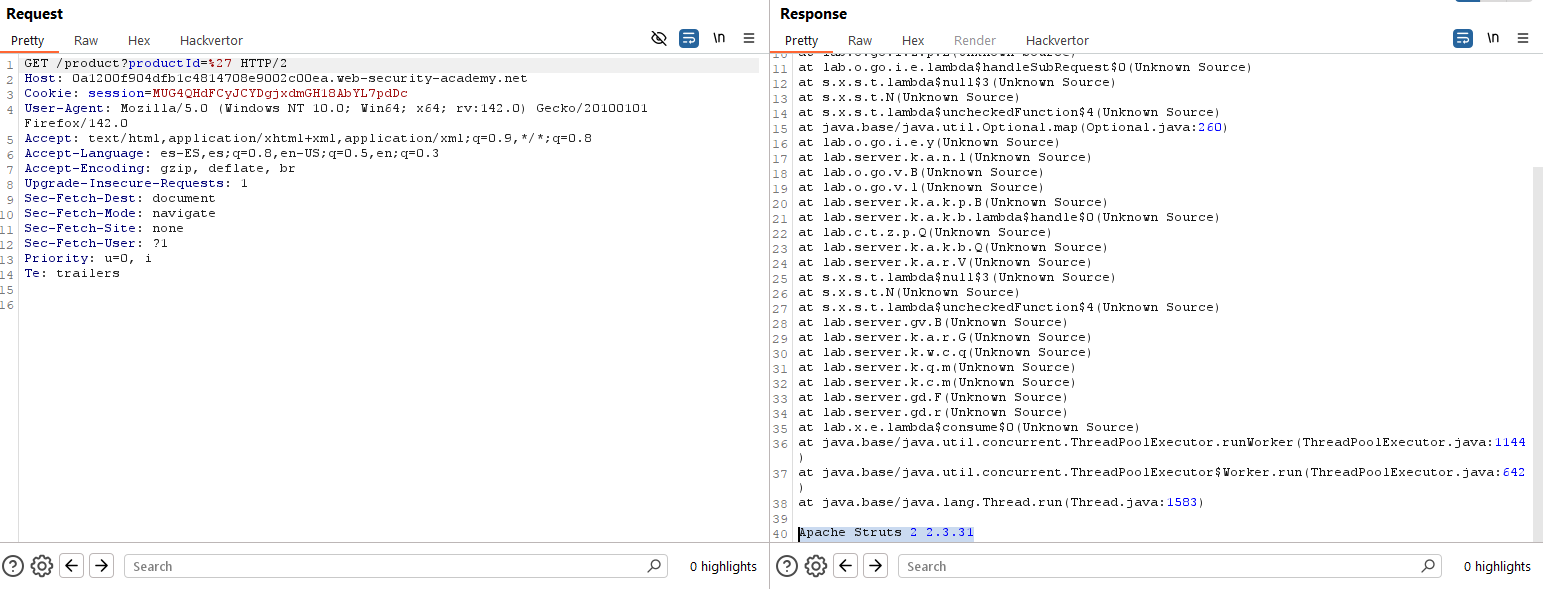Screen dimensions: 1543x589
Task: Go to next match in Response search
Action: (875, 566)
